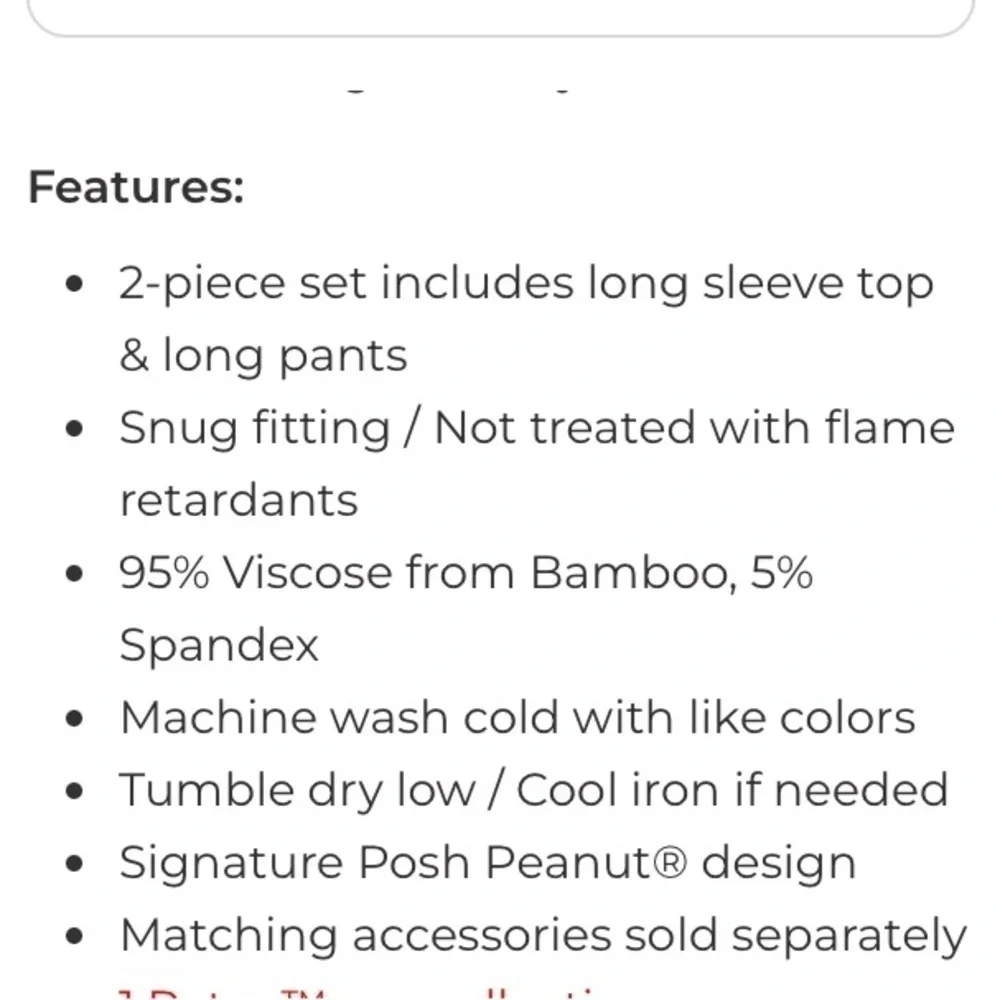Viewport: 1000px width, 1000px height.
Task: Click the bullet before '2-piece set'
Action: (75, 284)
